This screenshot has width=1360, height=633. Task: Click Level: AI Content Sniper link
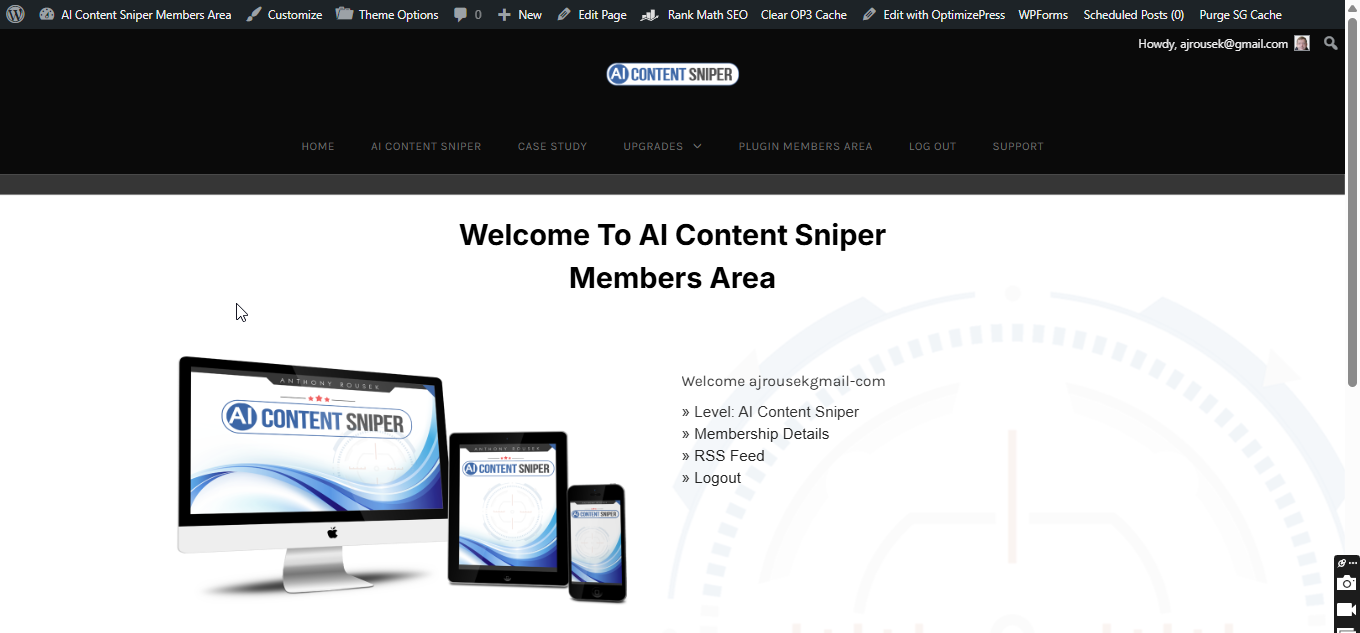point(776,412)
